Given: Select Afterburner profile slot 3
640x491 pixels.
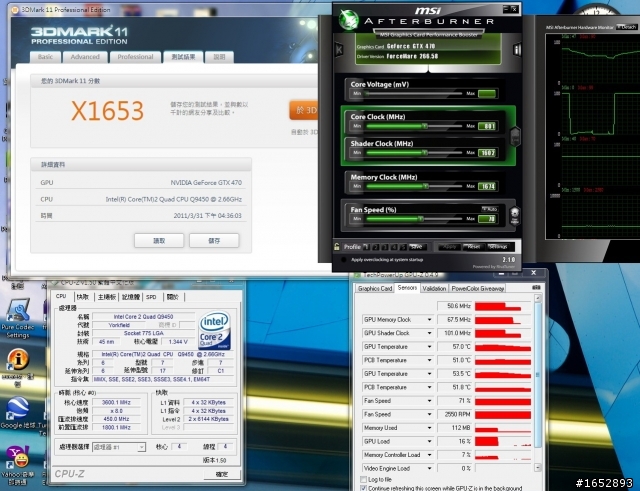Looking at the screenshot, I should [x=385, y=247].
